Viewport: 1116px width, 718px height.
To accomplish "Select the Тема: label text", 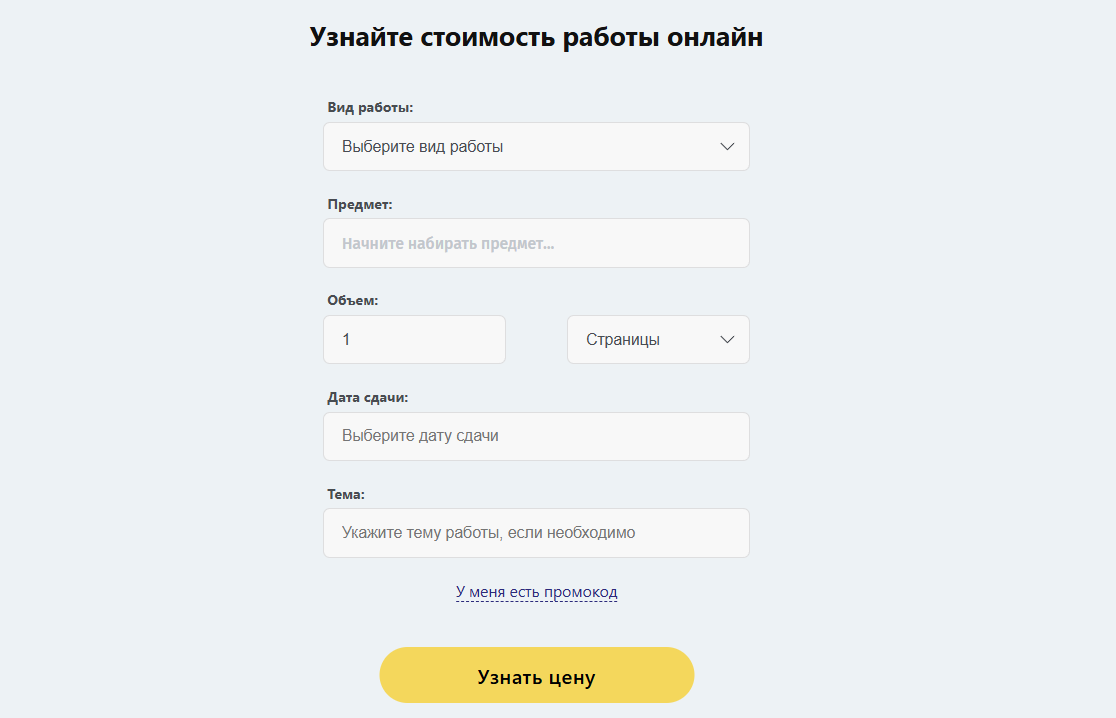I will point(346,495).
